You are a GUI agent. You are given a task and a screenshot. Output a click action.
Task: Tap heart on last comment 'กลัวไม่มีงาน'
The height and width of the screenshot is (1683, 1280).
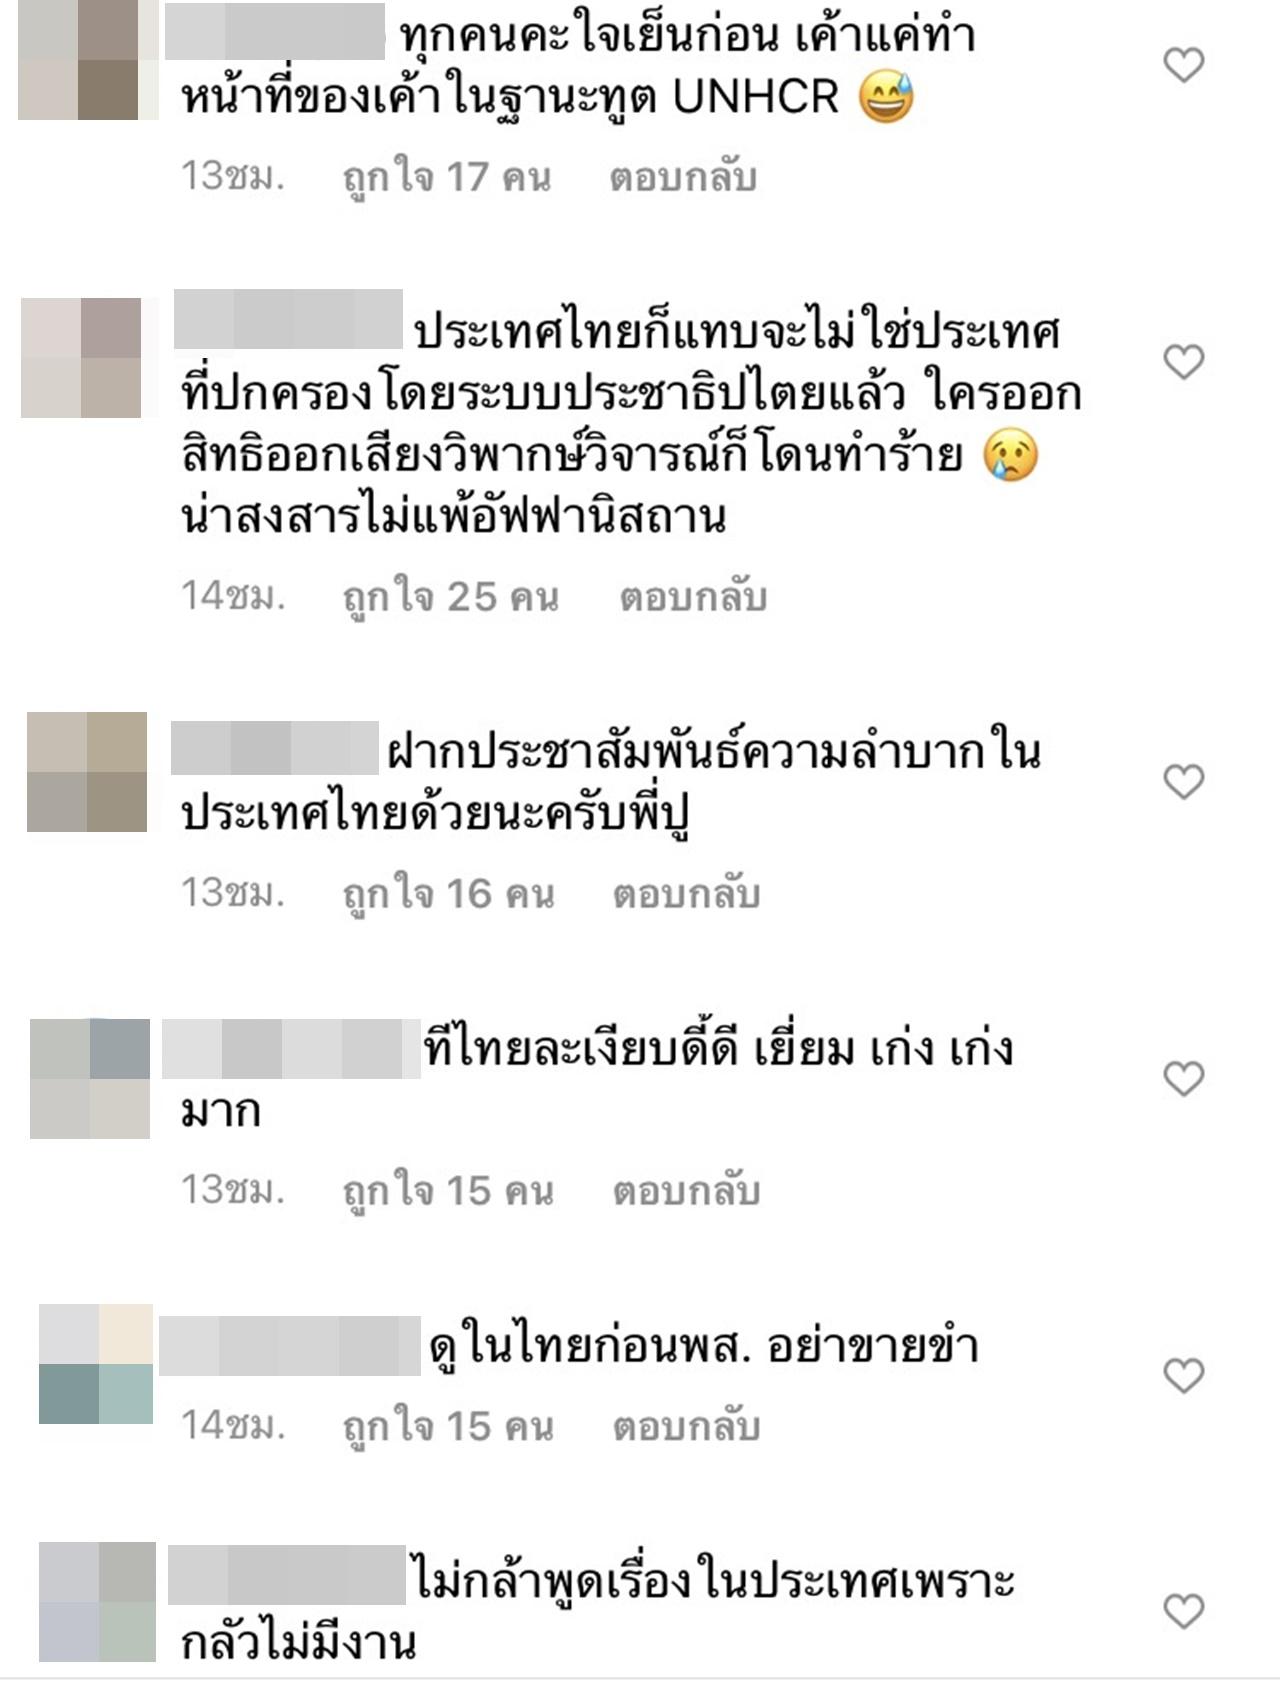[x=1184, y=1611]
